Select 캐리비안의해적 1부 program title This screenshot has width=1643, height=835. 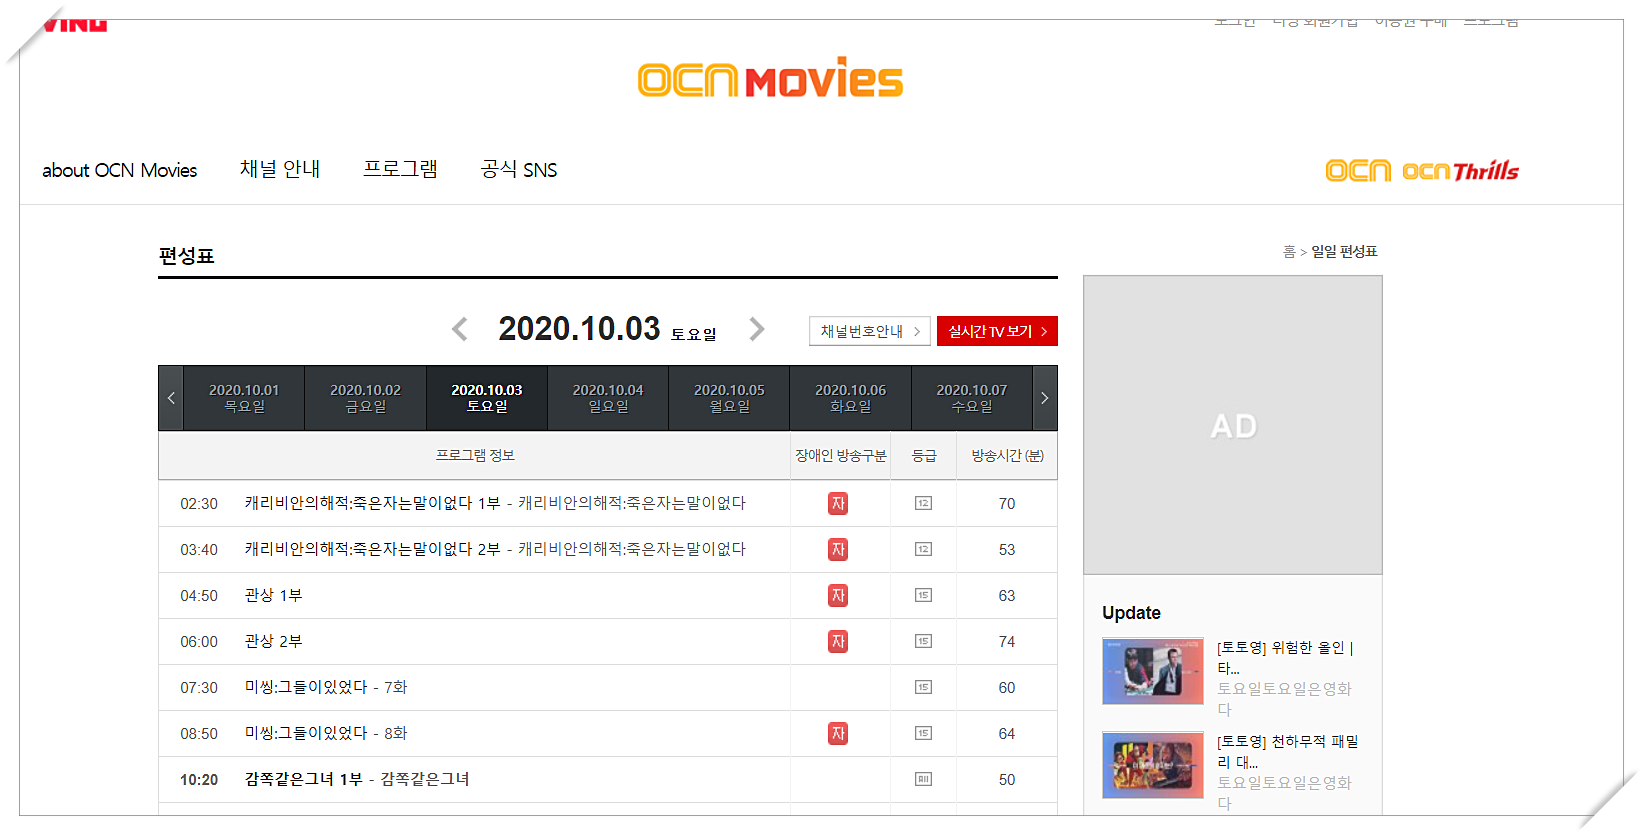495,503
